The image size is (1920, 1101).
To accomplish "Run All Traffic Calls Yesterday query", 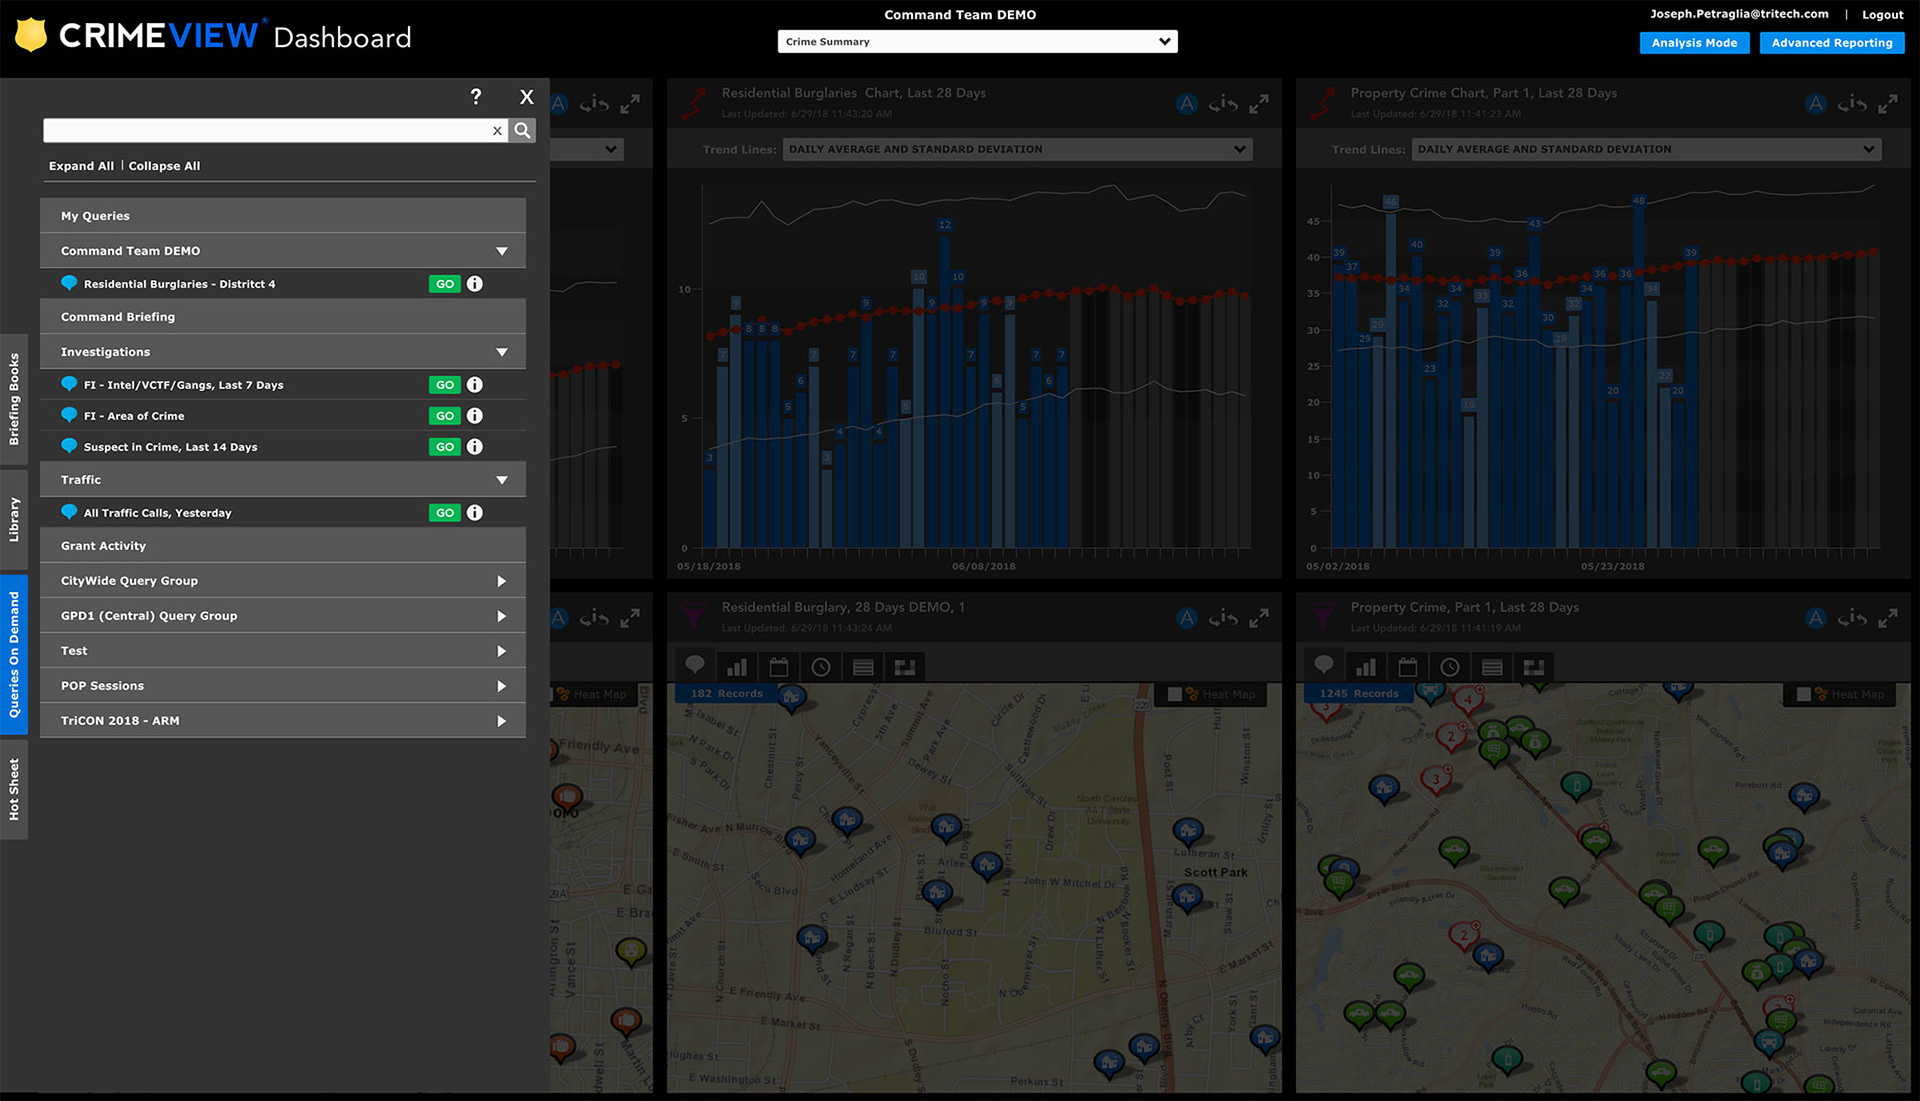I will coord(445,513).
